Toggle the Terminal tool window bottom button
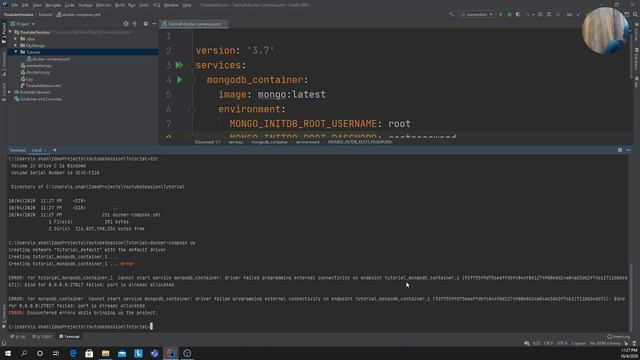Screen dimensions: 640x360 [x=69, y=337]
